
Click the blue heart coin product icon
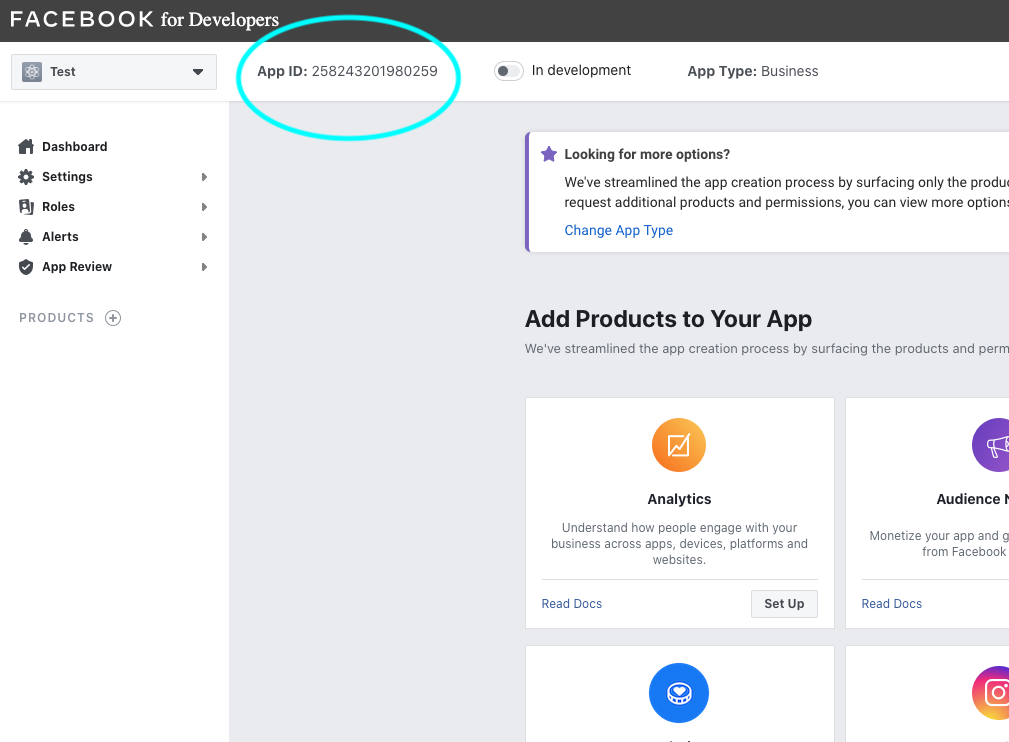point(679,693)
